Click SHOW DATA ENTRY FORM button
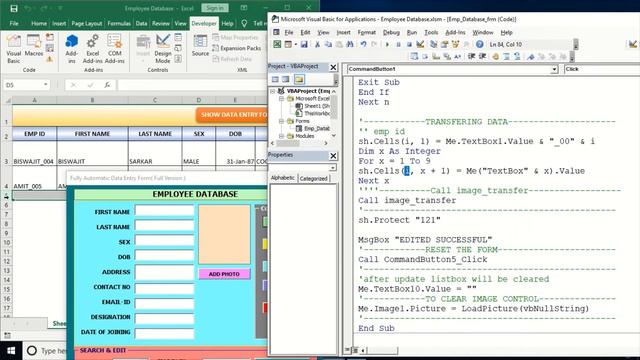This screenshot has height=360, width=640. click(x=231, y=115)
